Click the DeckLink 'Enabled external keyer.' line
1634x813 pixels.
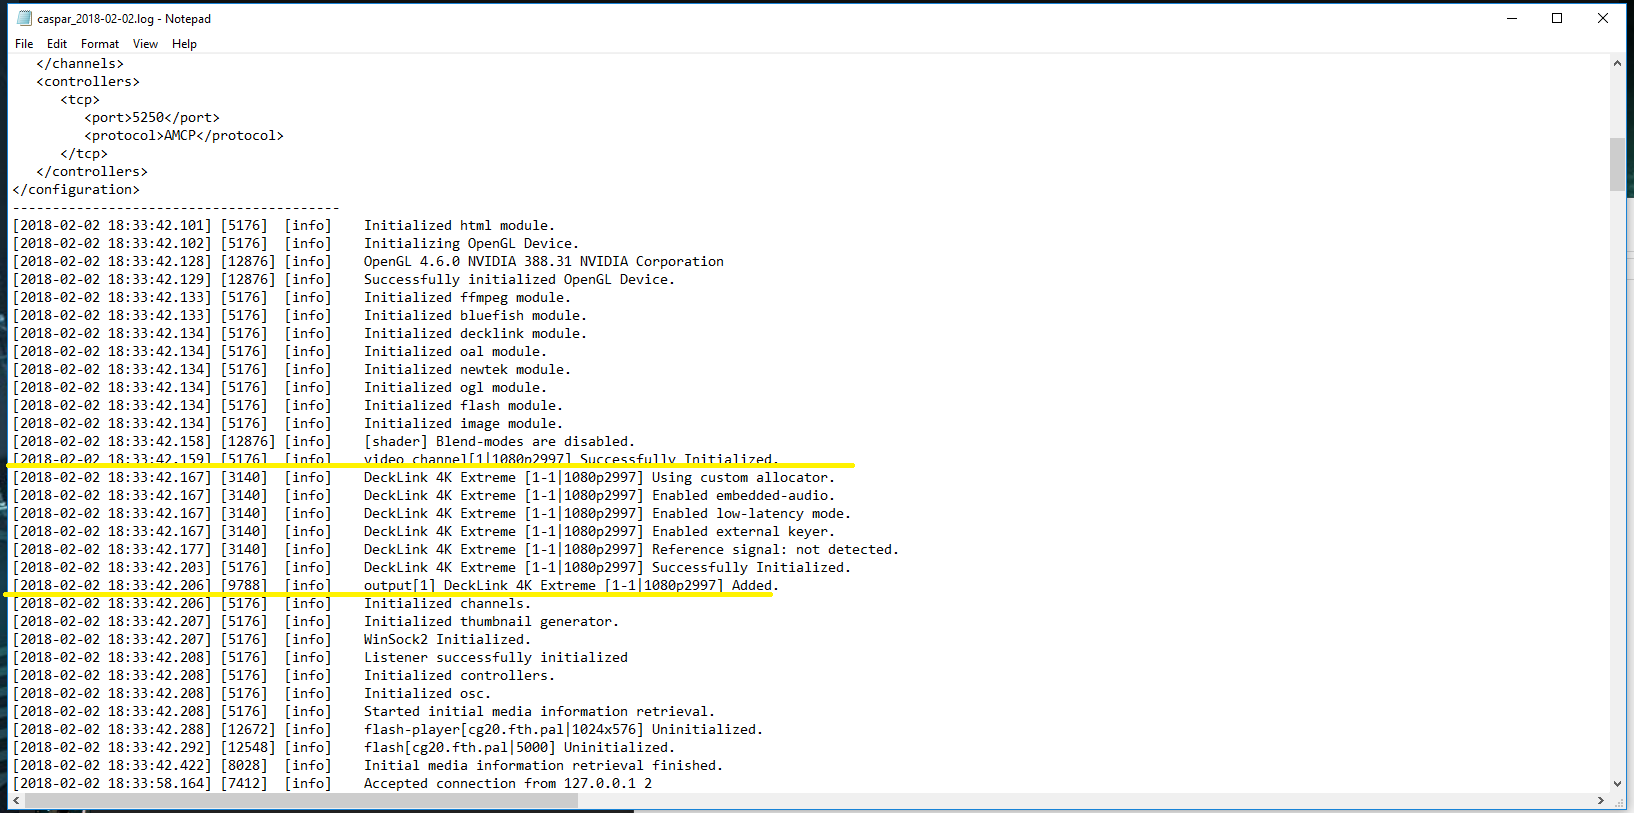(599, 532)
